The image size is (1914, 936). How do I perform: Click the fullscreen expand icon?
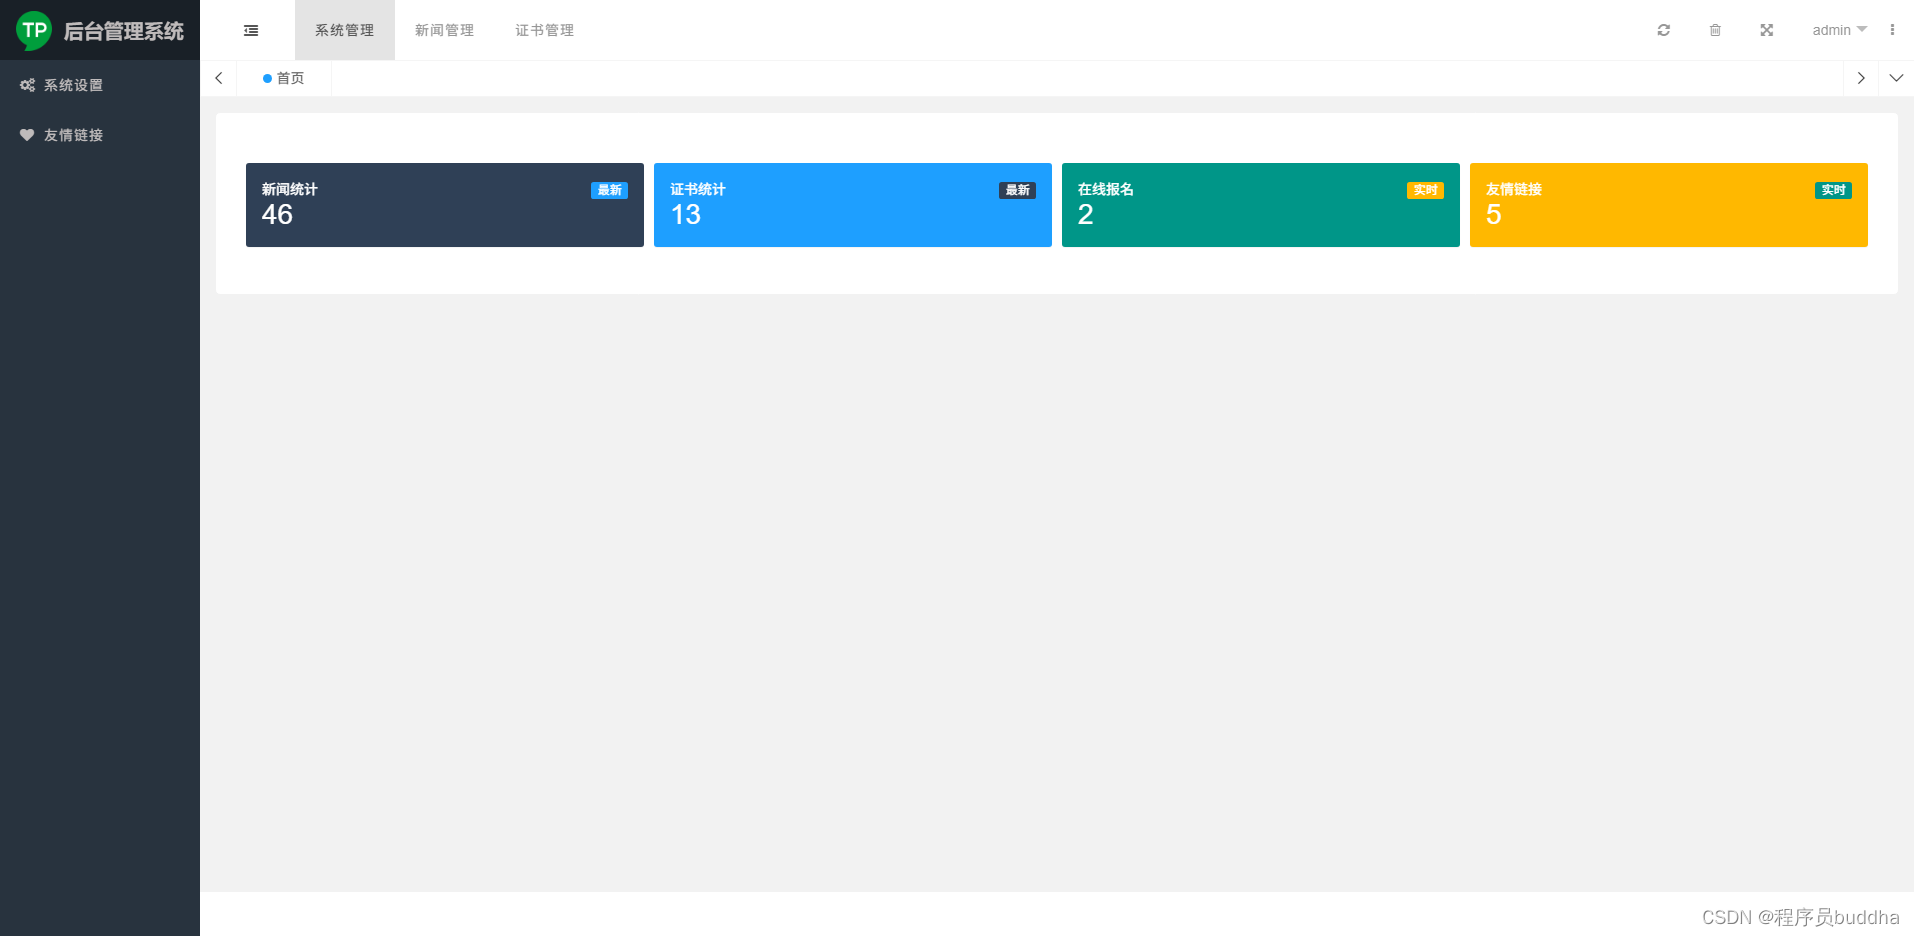click(1767, 30)
